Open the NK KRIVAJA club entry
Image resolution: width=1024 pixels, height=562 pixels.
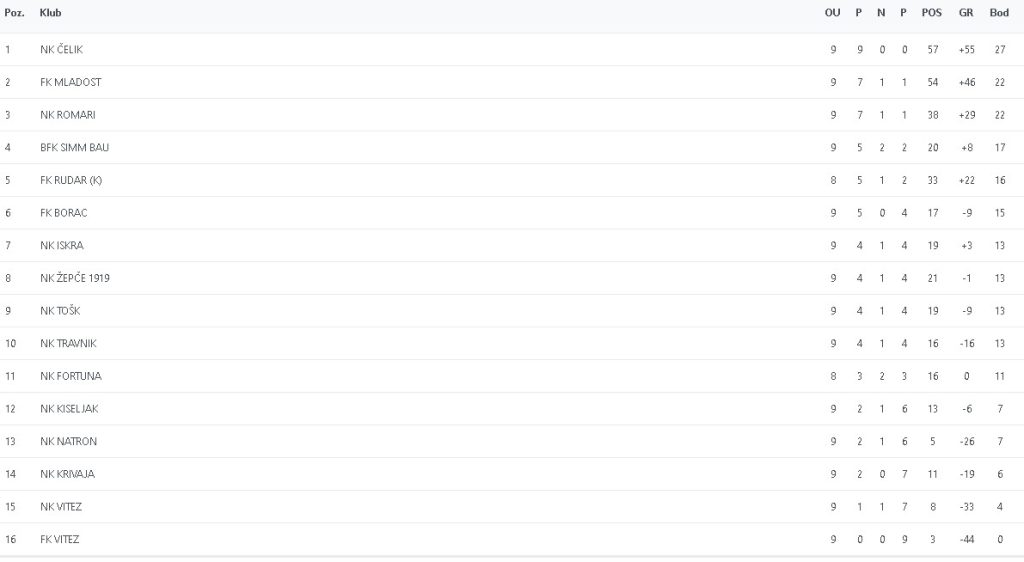tap(67, 474)
